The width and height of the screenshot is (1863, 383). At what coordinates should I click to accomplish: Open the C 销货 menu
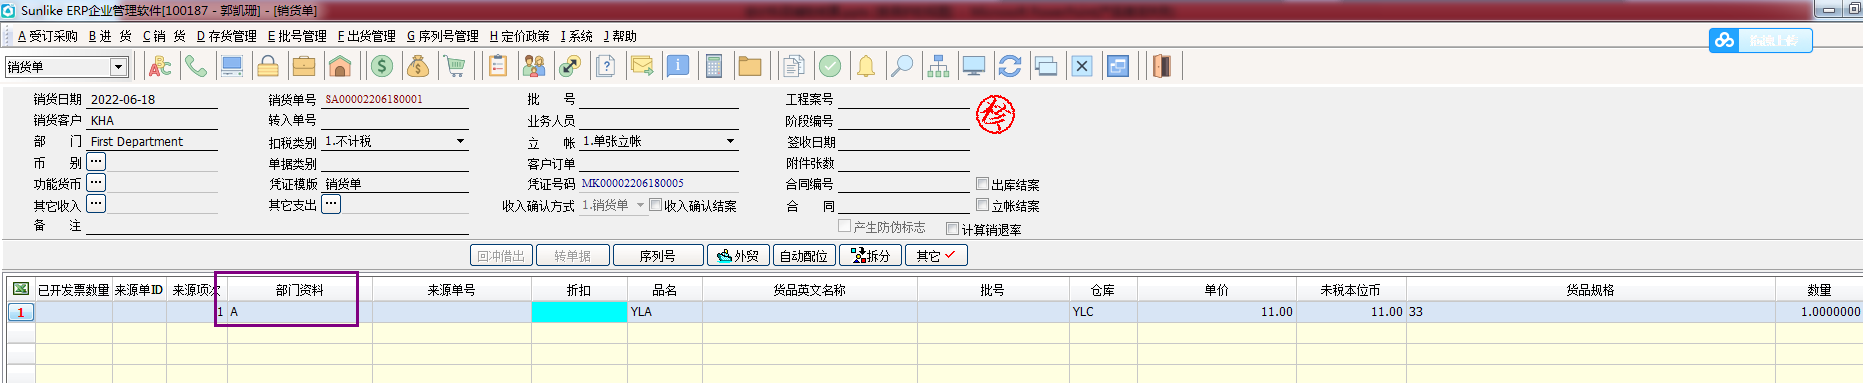[164, 36]
